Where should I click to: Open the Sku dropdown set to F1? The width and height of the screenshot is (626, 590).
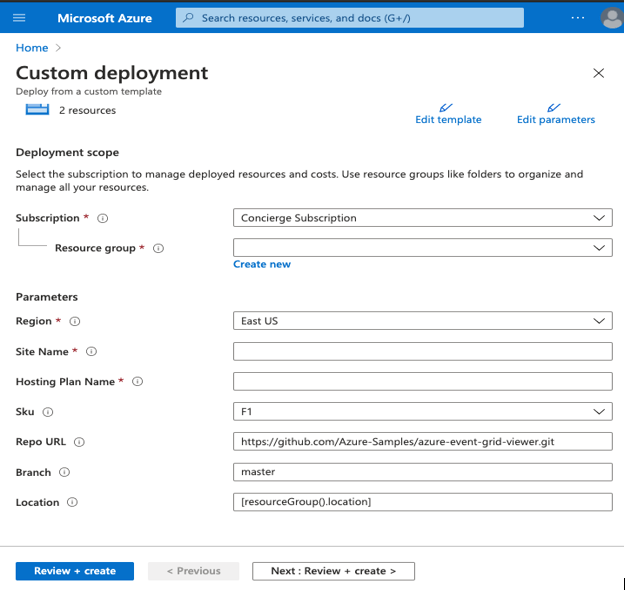coord(422,412)
